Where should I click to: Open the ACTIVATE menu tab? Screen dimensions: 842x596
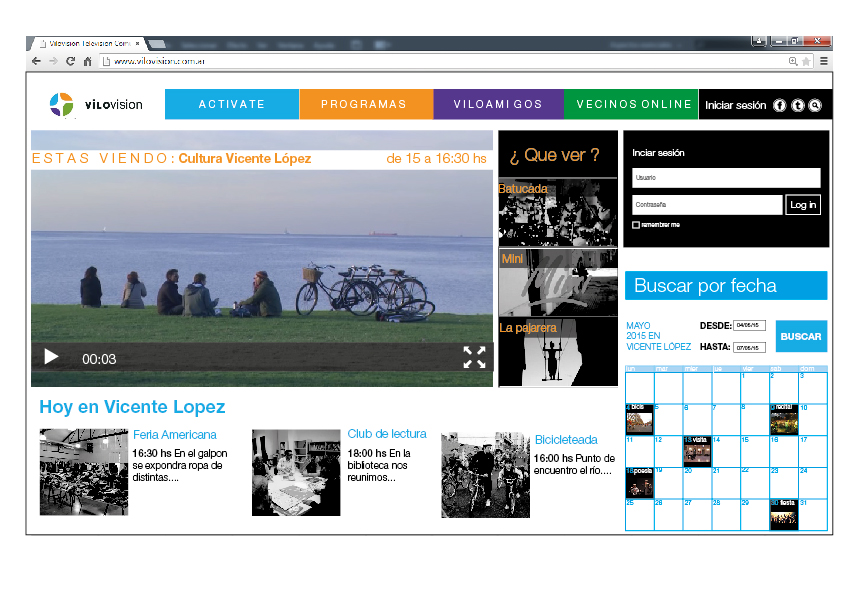(x=232, y=104)
